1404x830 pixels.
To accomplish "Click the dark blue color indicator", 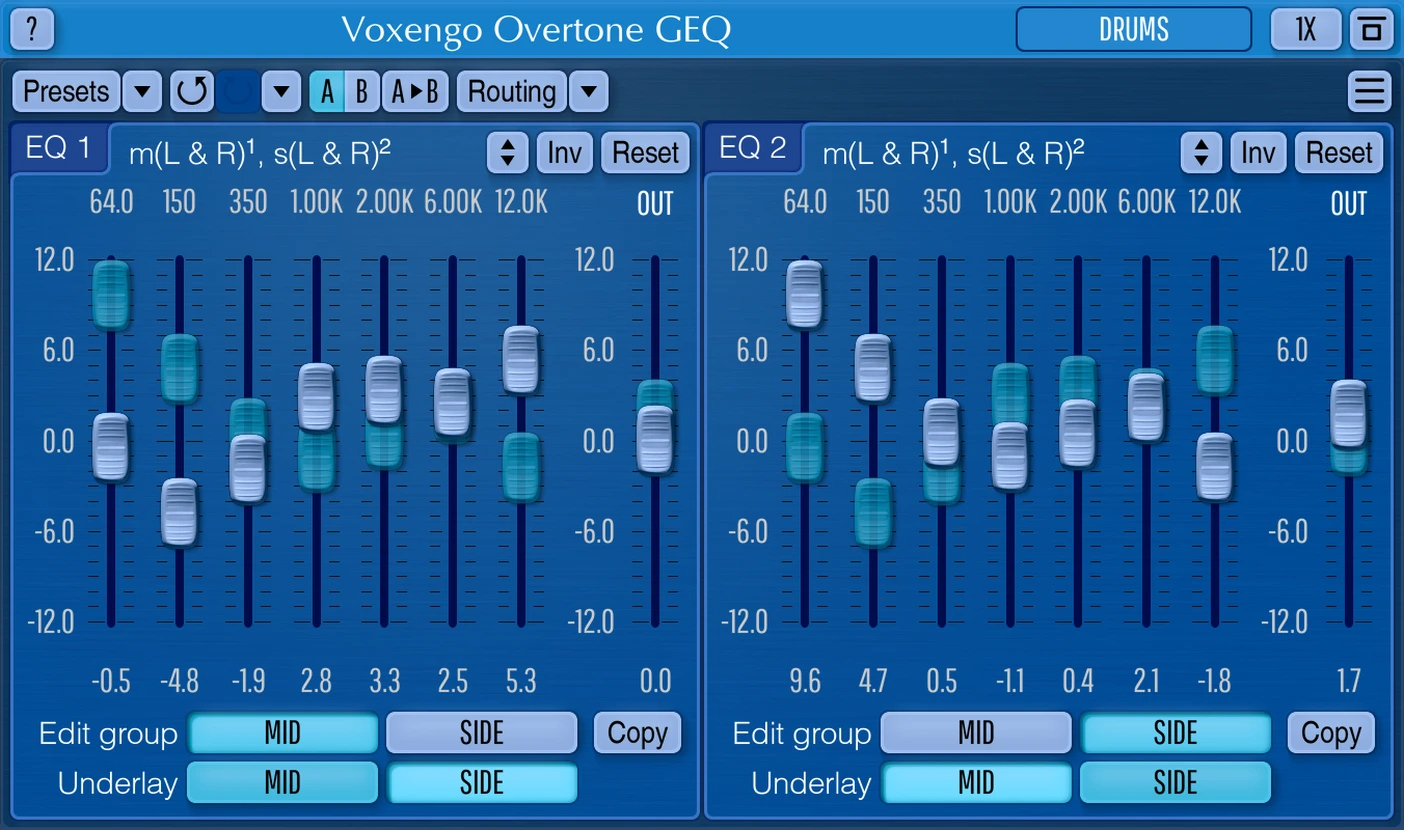I will click(x=238, y=92).
